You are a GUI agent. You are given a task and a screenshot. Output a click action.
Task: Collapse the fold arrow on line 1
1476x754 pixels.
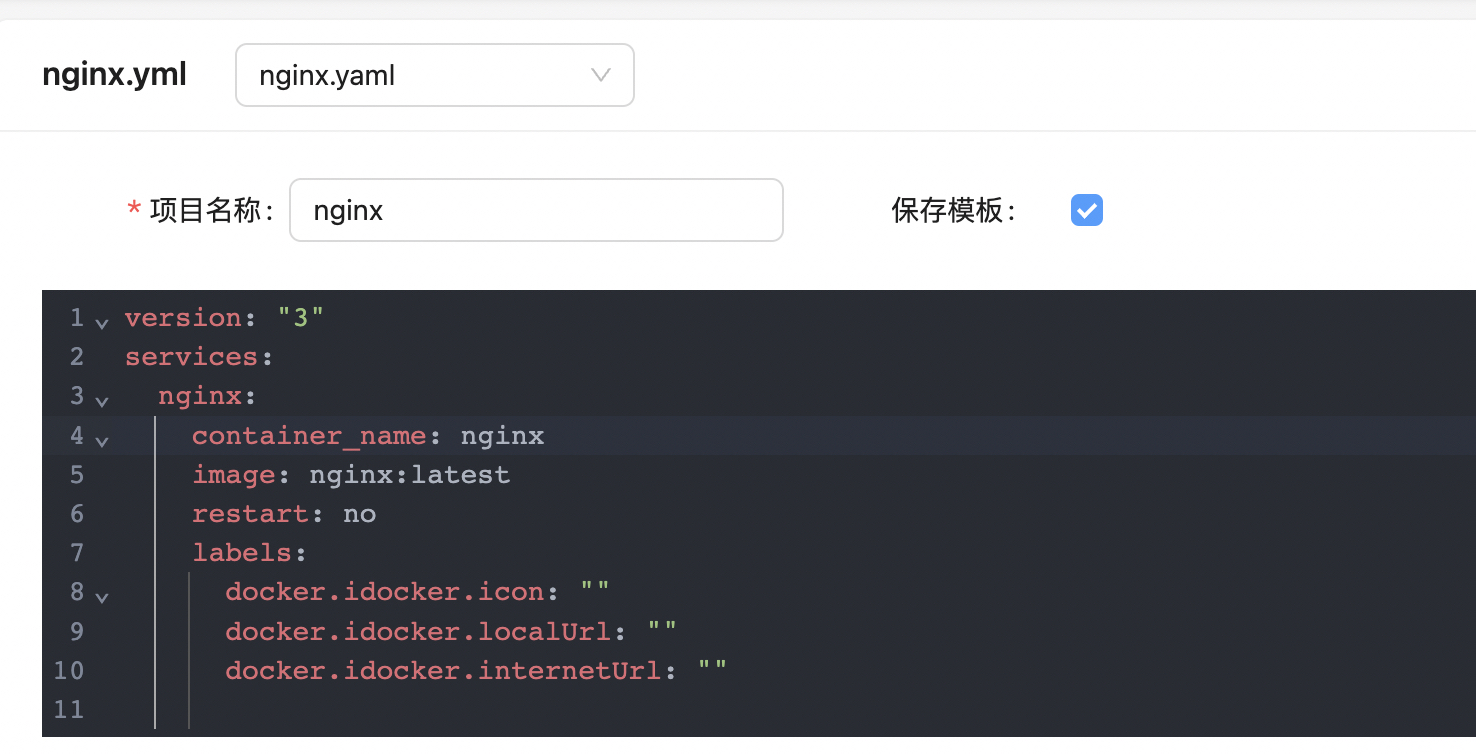pyautogui.click(x=101, y=323)
